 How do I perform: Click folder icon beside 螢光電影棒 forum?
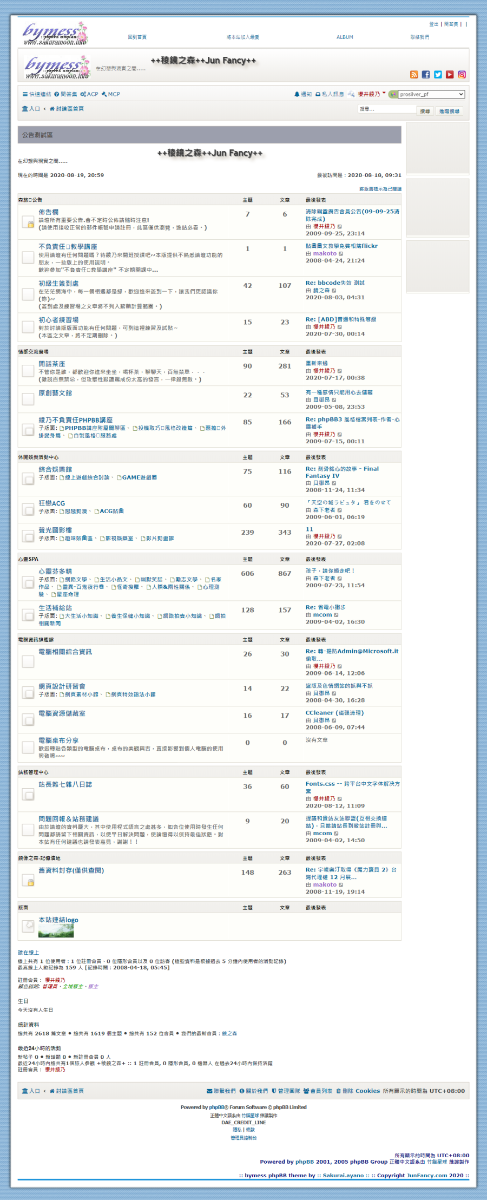[28, 536]
